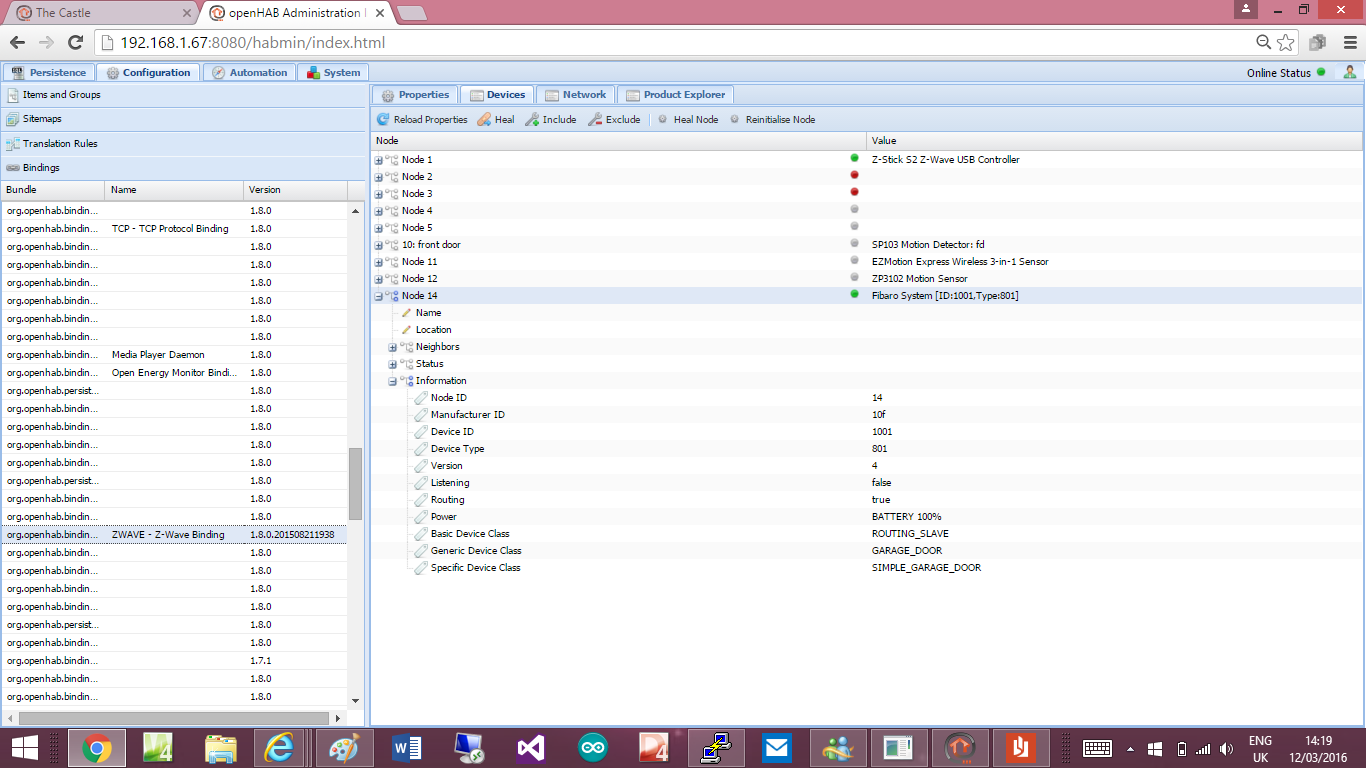Image resolution: width=1366 pixels, height=768 pixels.
Task: Click the bindings list vertical scrollbar thumb
Action: (x=355, y=484)
